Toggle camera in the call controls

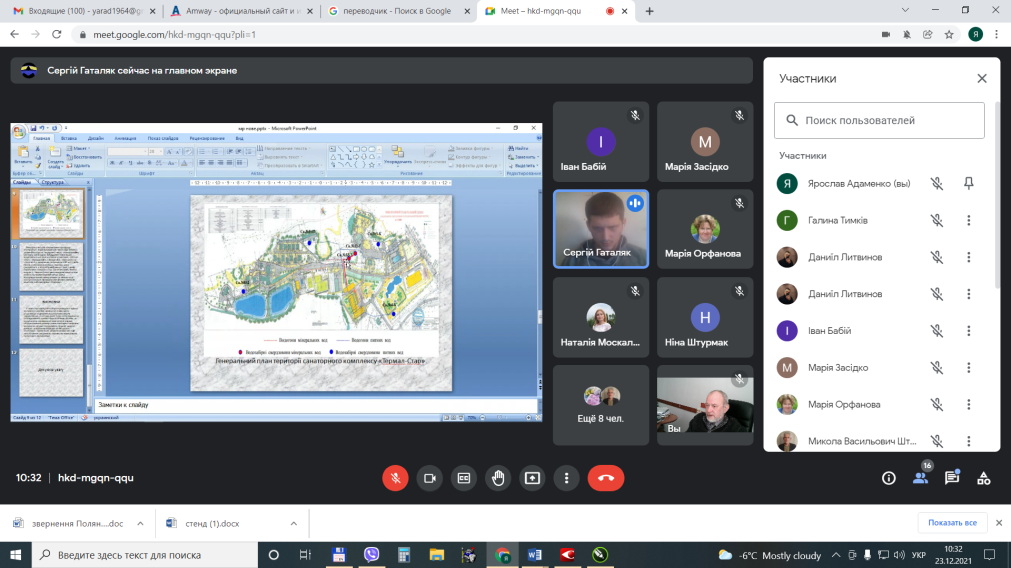pyautogui.click(x=429, y=478)
